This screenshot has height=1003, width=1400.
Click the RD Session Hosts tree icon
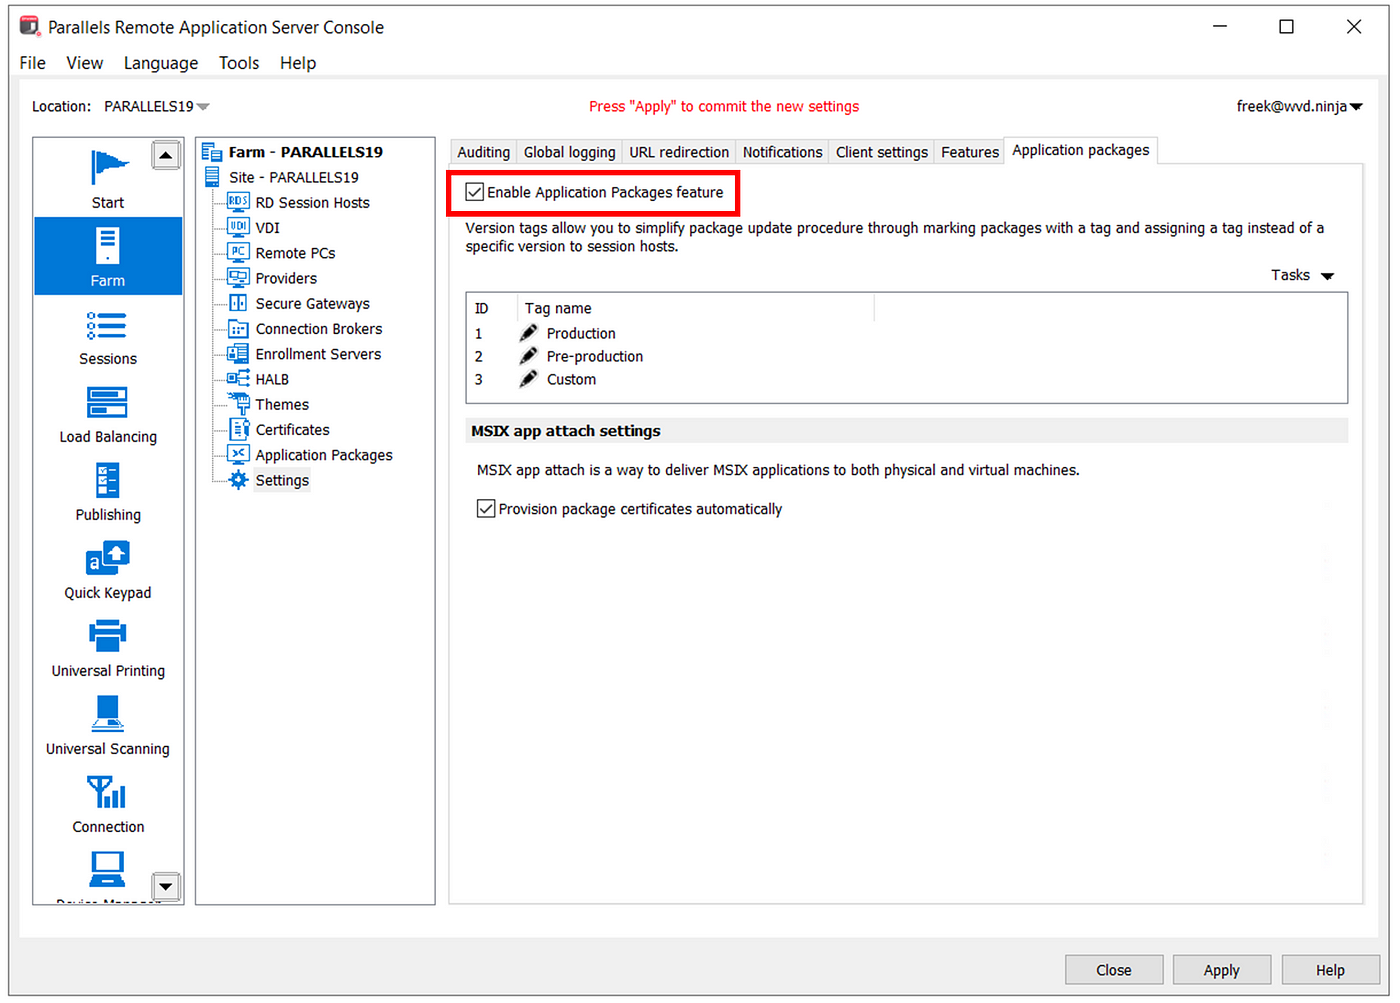(238, 202)
